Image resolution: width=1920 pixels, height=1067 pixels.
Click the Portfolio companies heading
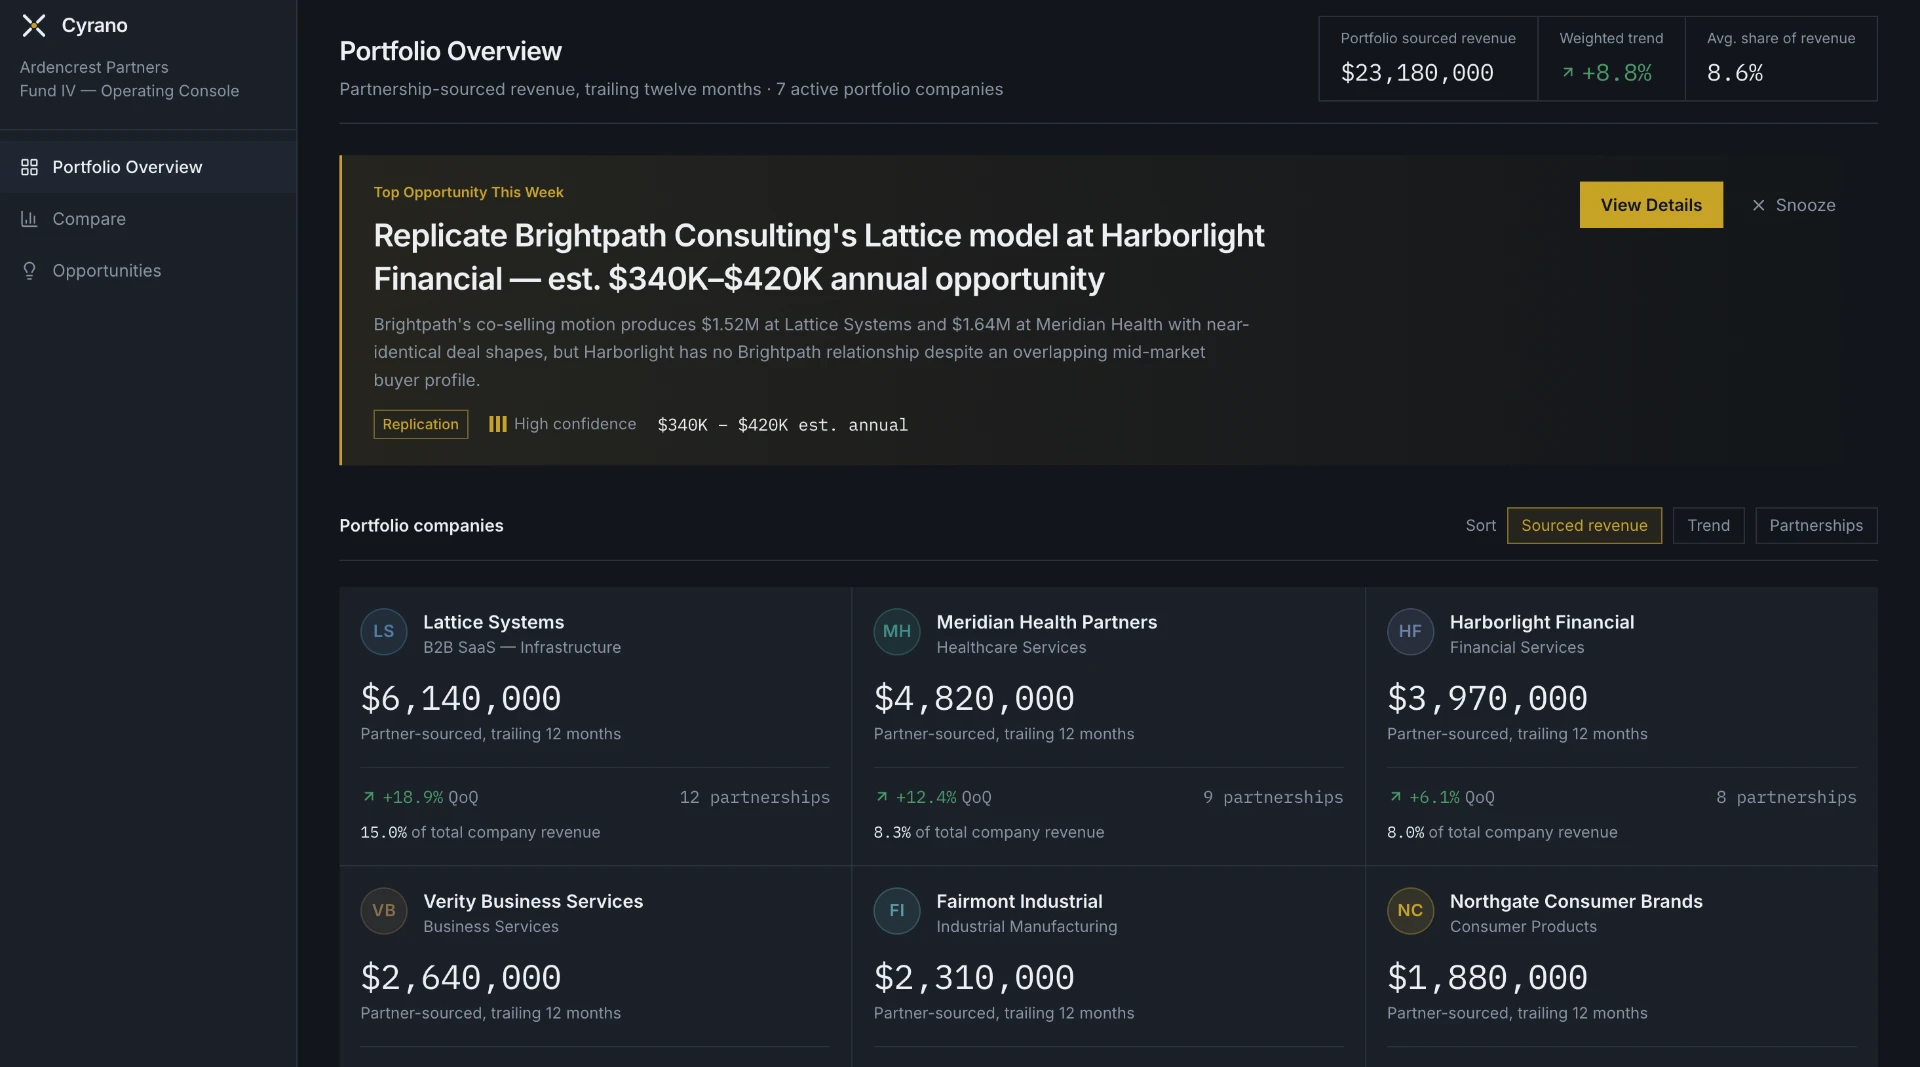coord(421,526)
